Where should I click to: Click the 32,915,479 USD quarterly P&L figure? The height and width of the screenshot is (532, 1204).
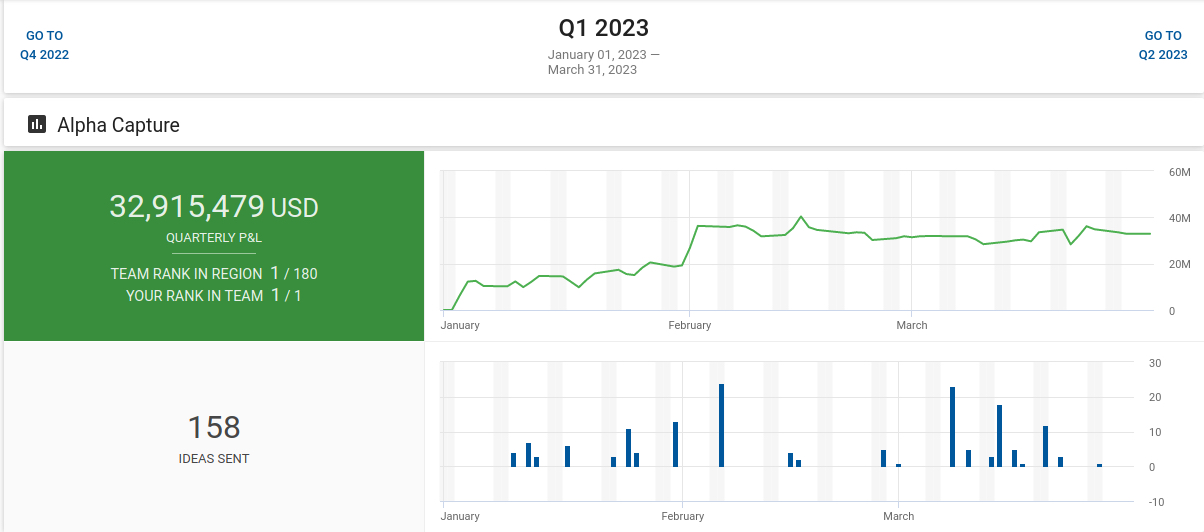tap(213, 207)
